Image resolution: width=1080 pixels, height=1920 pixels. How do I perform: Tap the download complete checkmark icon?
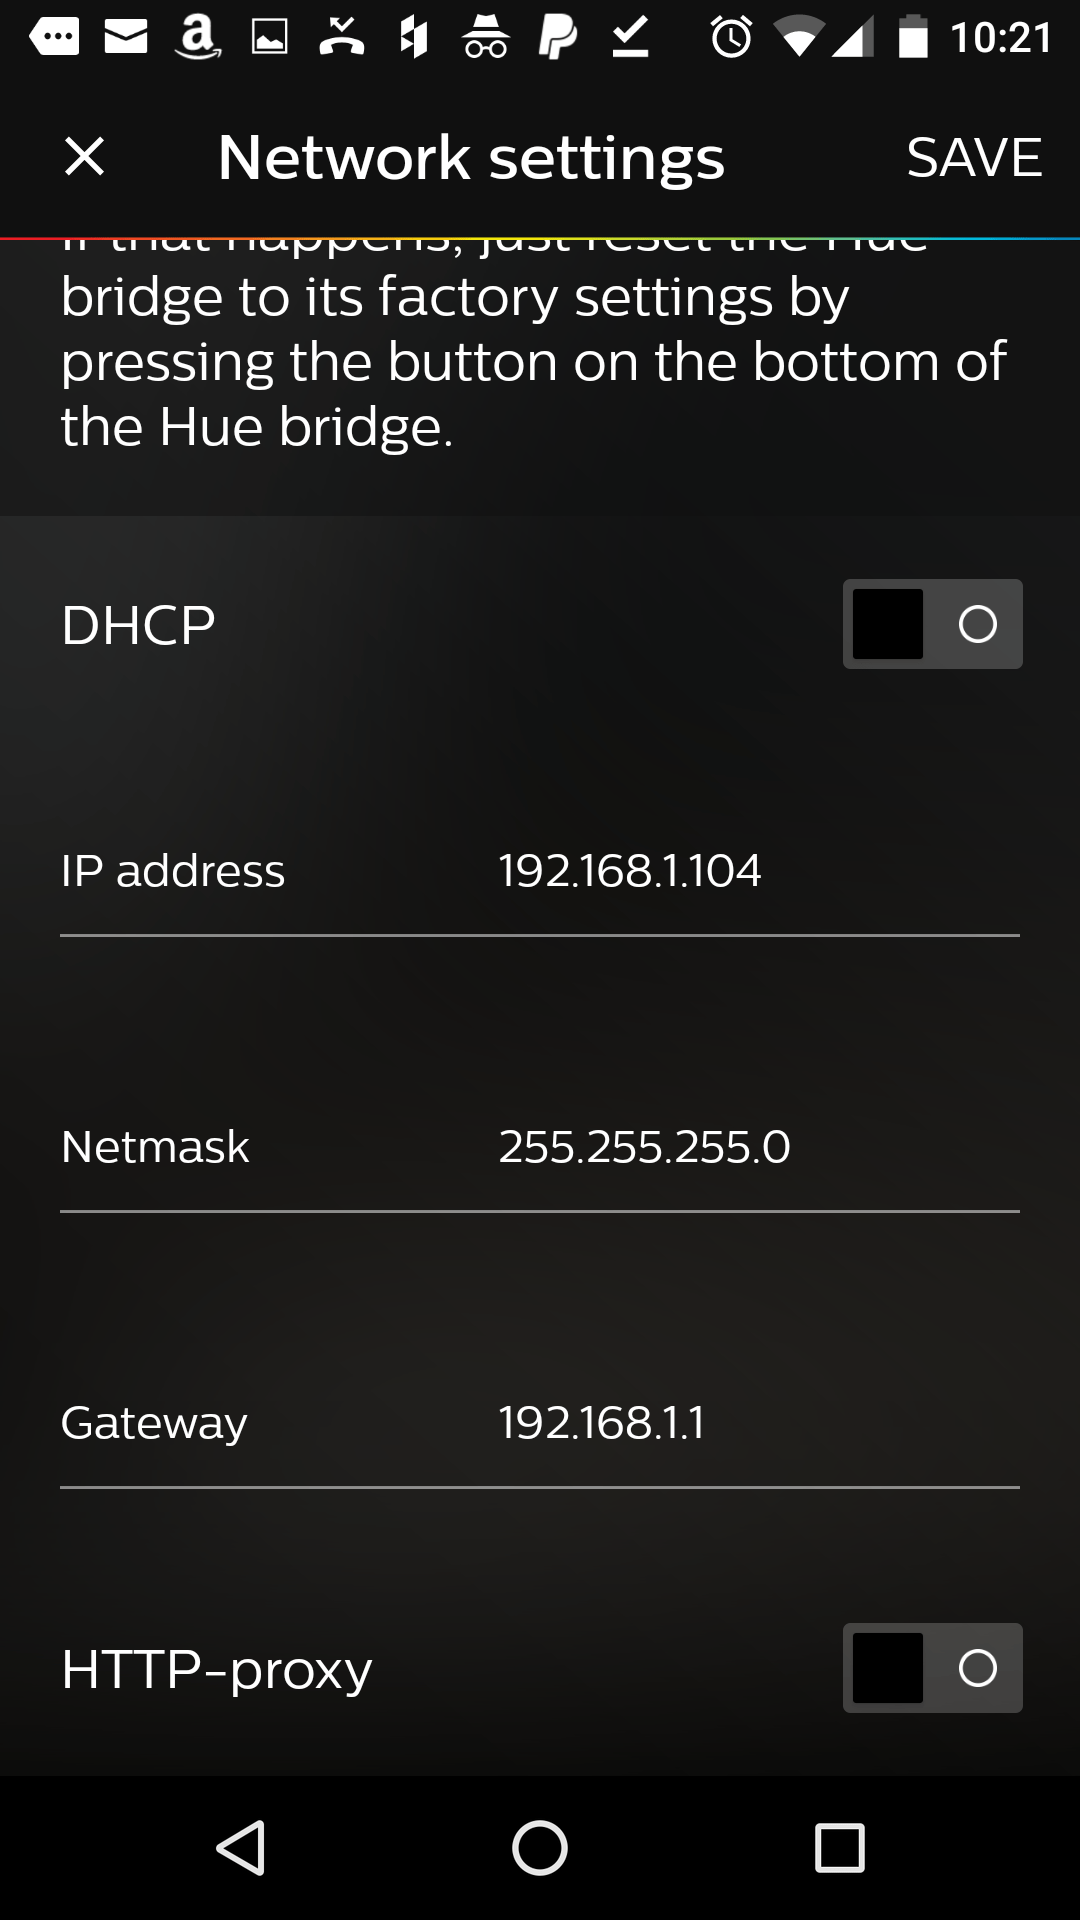630,38
